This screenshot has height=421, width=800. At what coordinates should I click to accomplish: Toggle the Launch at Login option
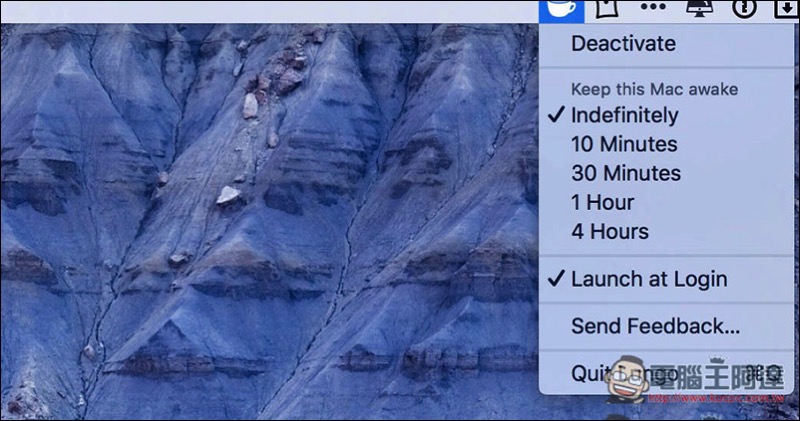pos(648,279)
